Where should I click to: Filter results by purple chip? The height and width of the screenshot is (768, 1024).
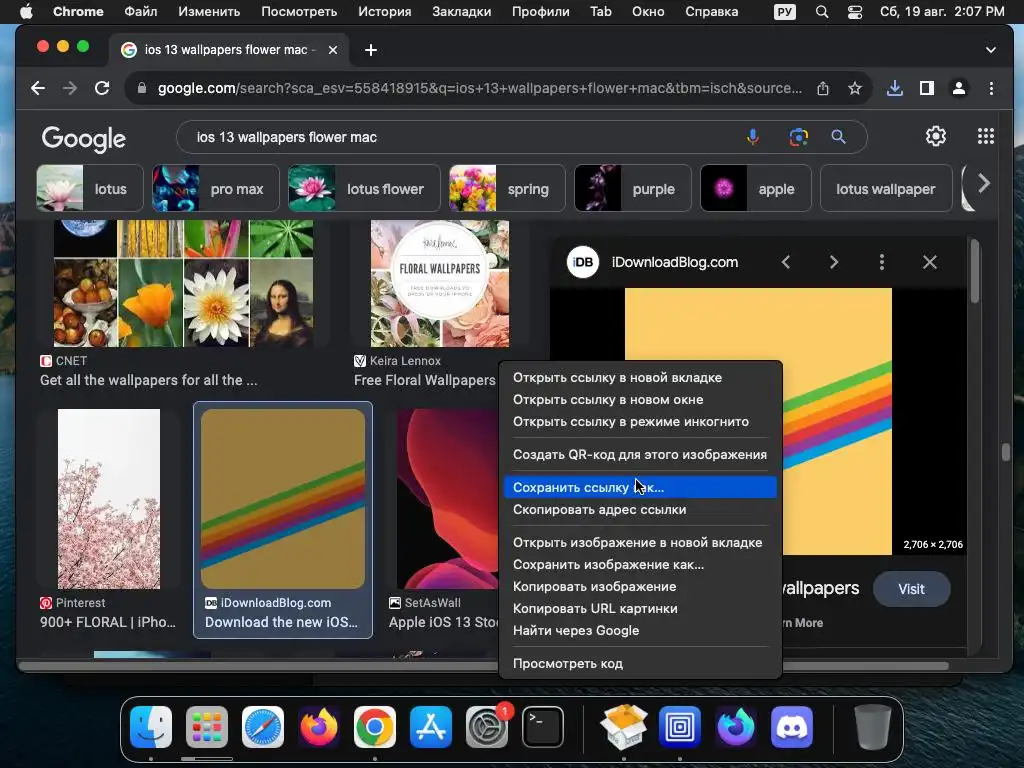[632, 189]
